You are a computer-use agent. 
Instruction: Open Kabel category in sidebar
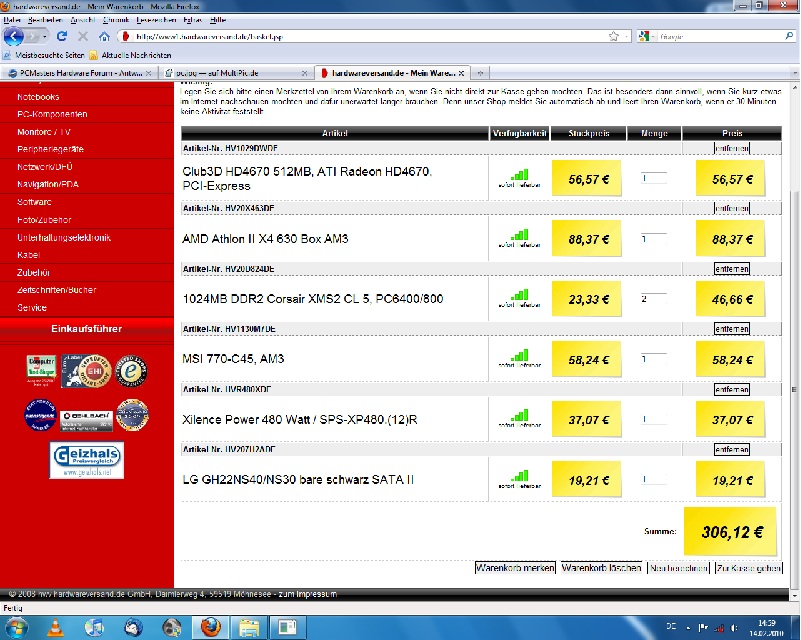[x=28, y=254]
